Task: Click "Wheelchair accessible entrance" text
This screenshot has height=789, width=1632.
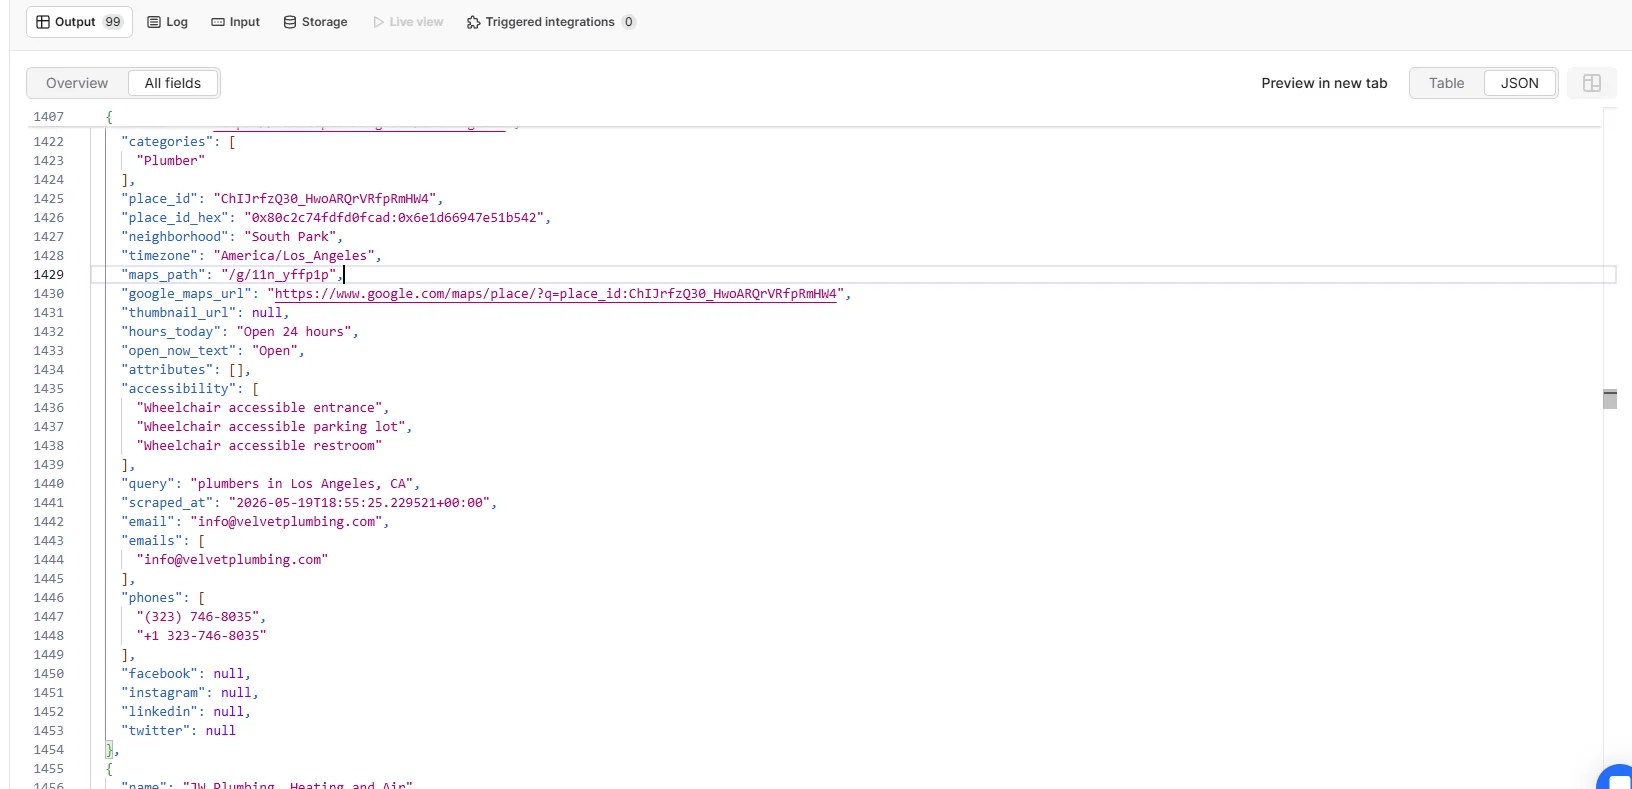Action: coord(260,408)
